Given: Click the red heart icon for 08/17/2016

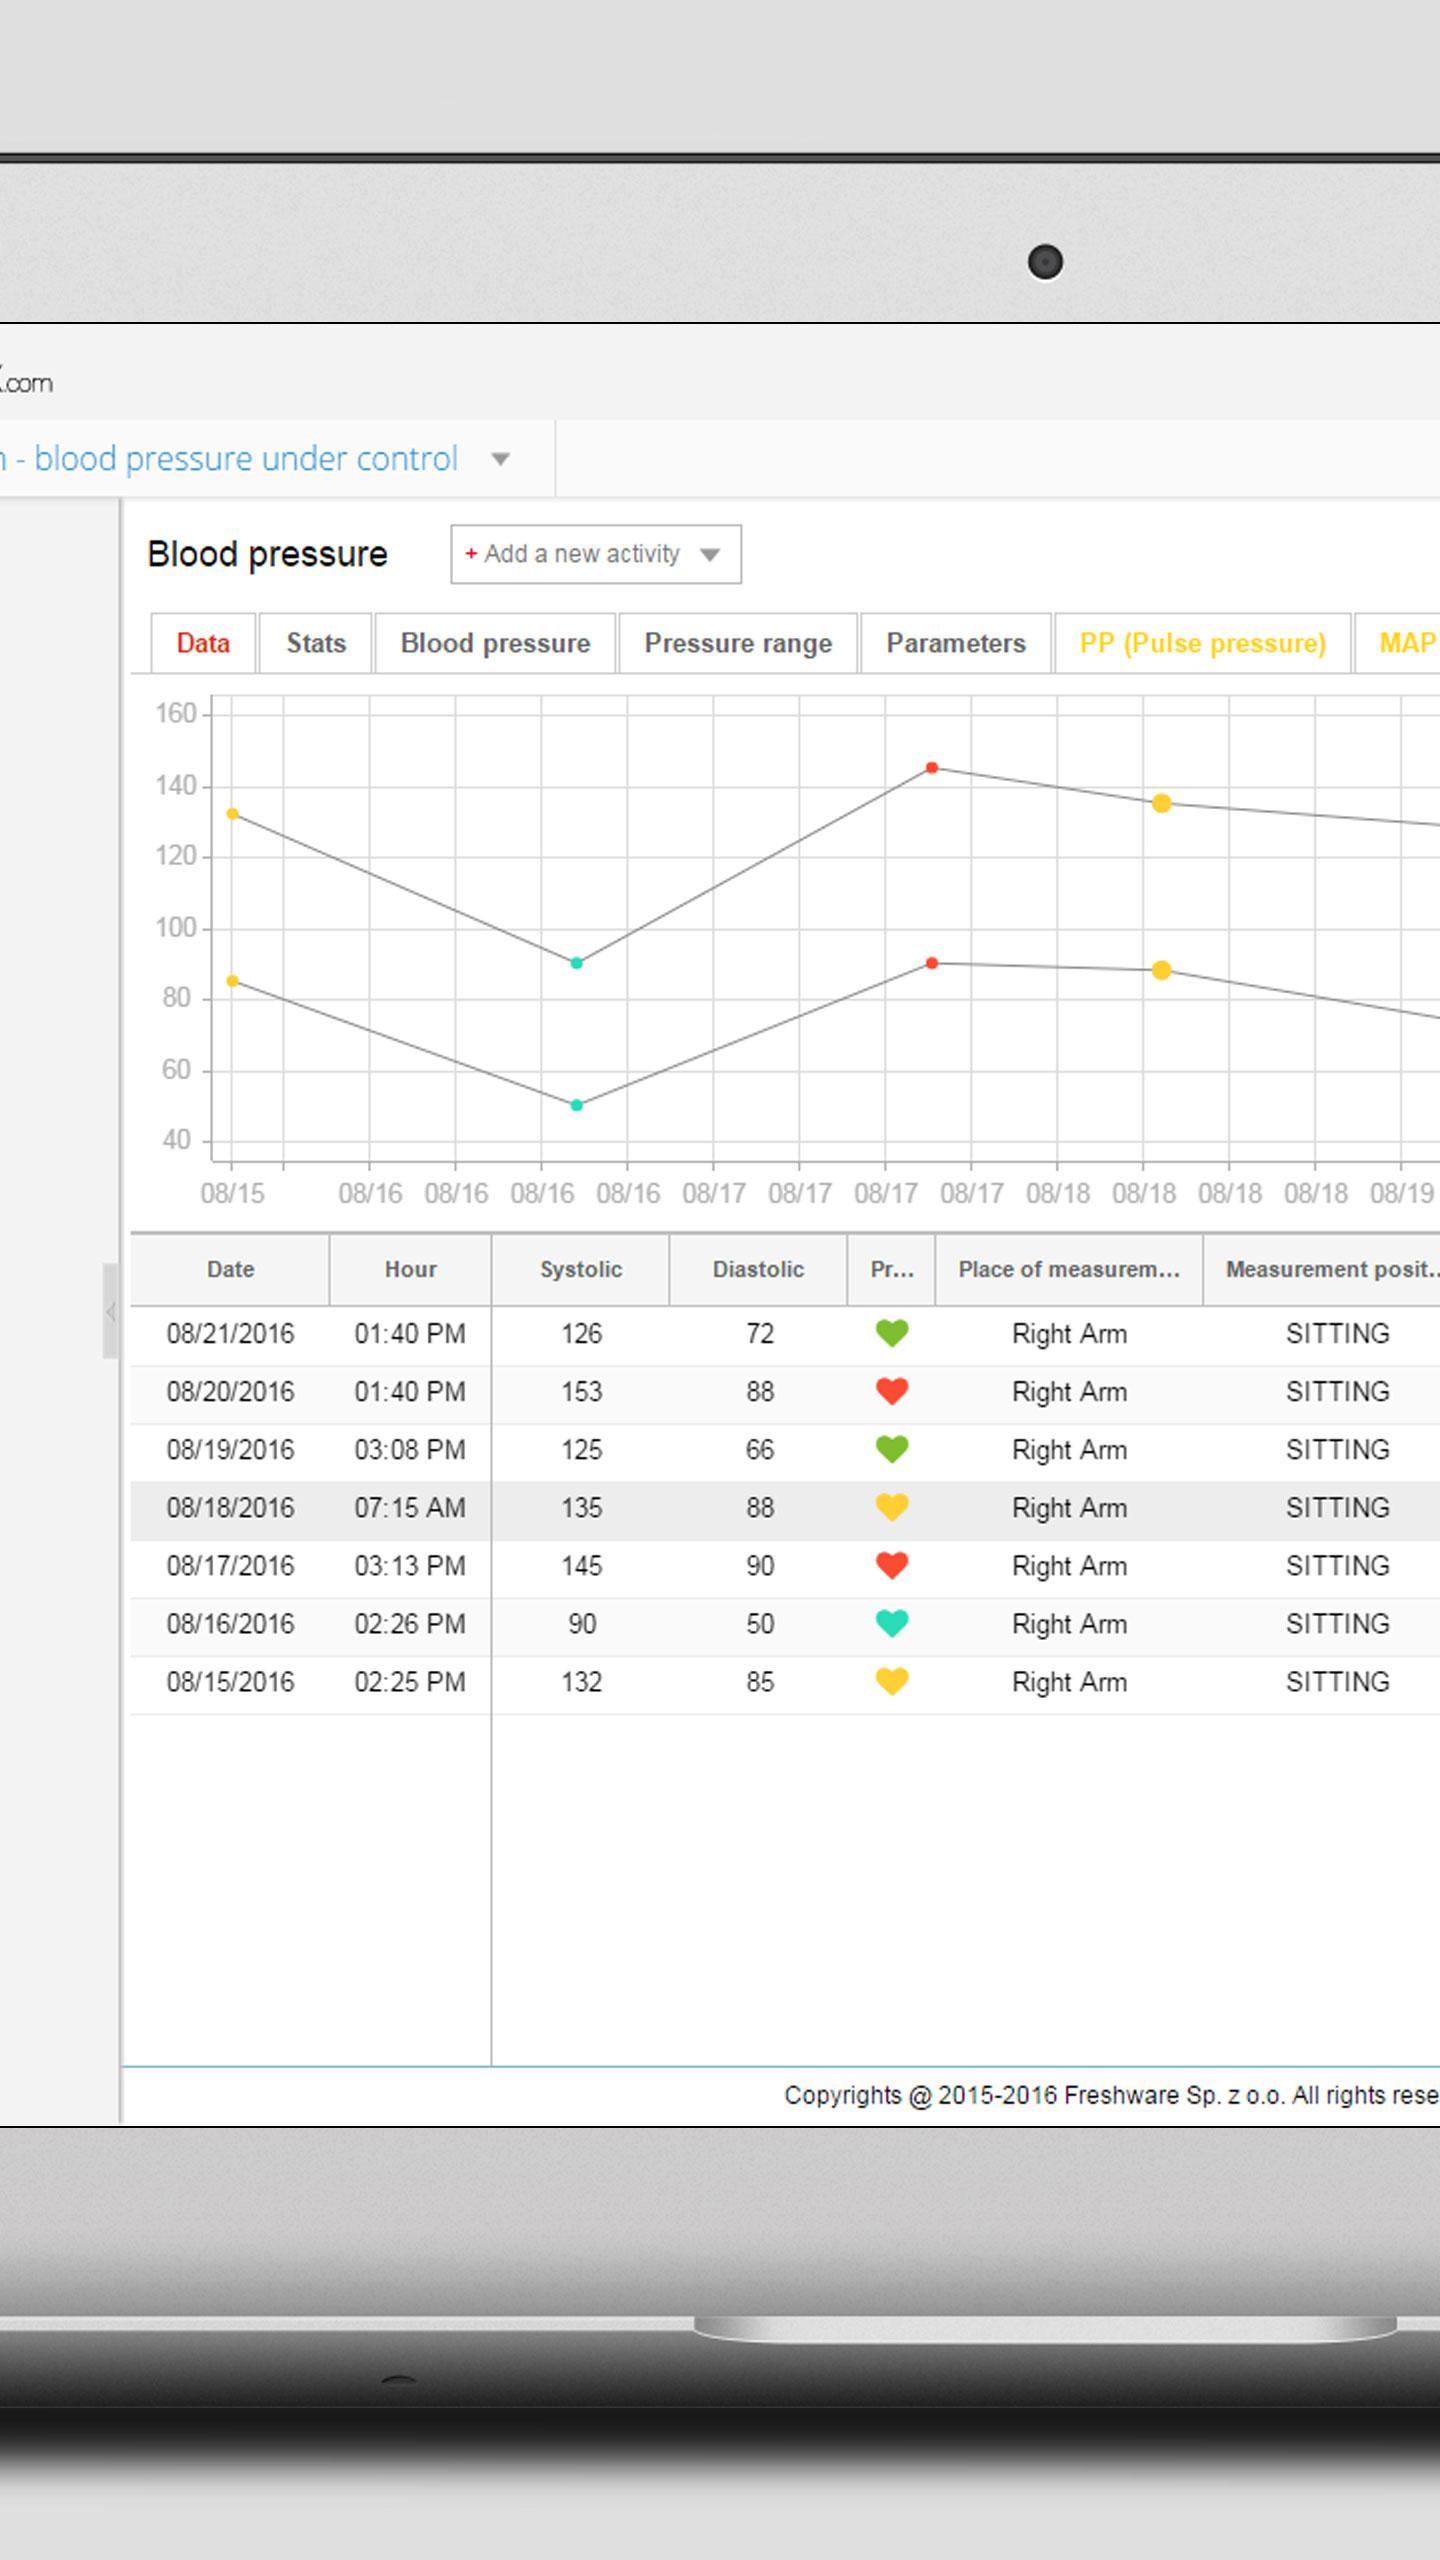Looking at the screenshot, I should click(x=892, y=1565).
